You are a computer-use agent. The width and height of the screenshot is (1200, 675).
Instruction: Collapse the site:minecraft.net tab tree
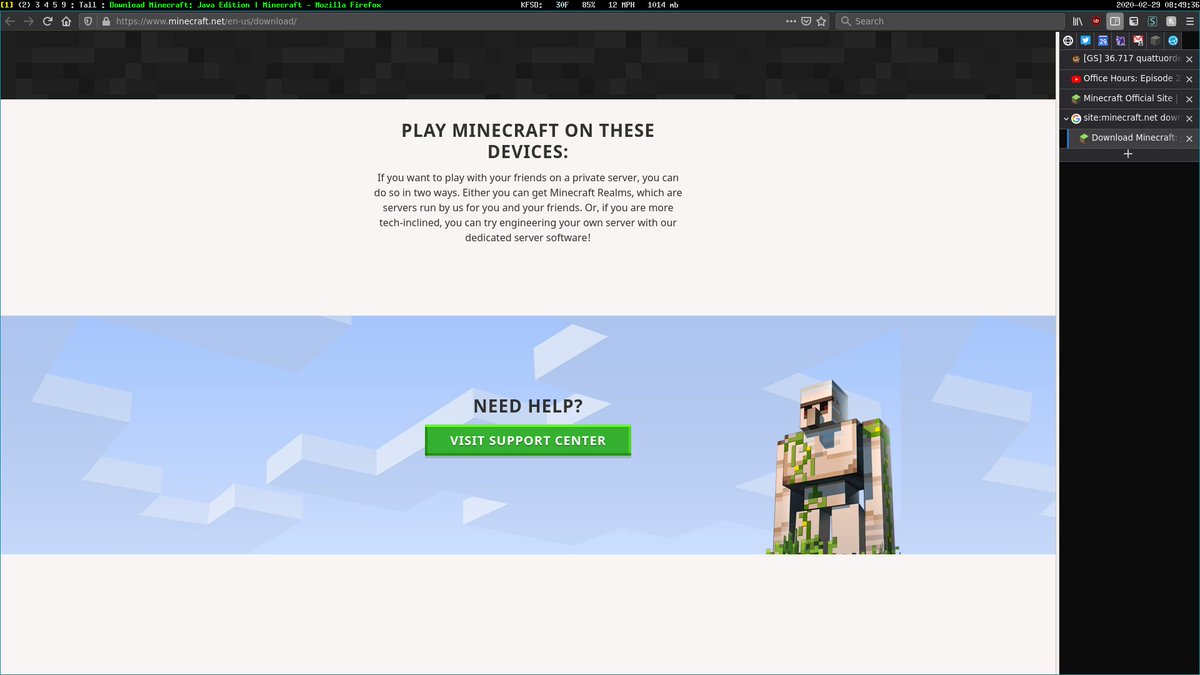pos(1066,118)
